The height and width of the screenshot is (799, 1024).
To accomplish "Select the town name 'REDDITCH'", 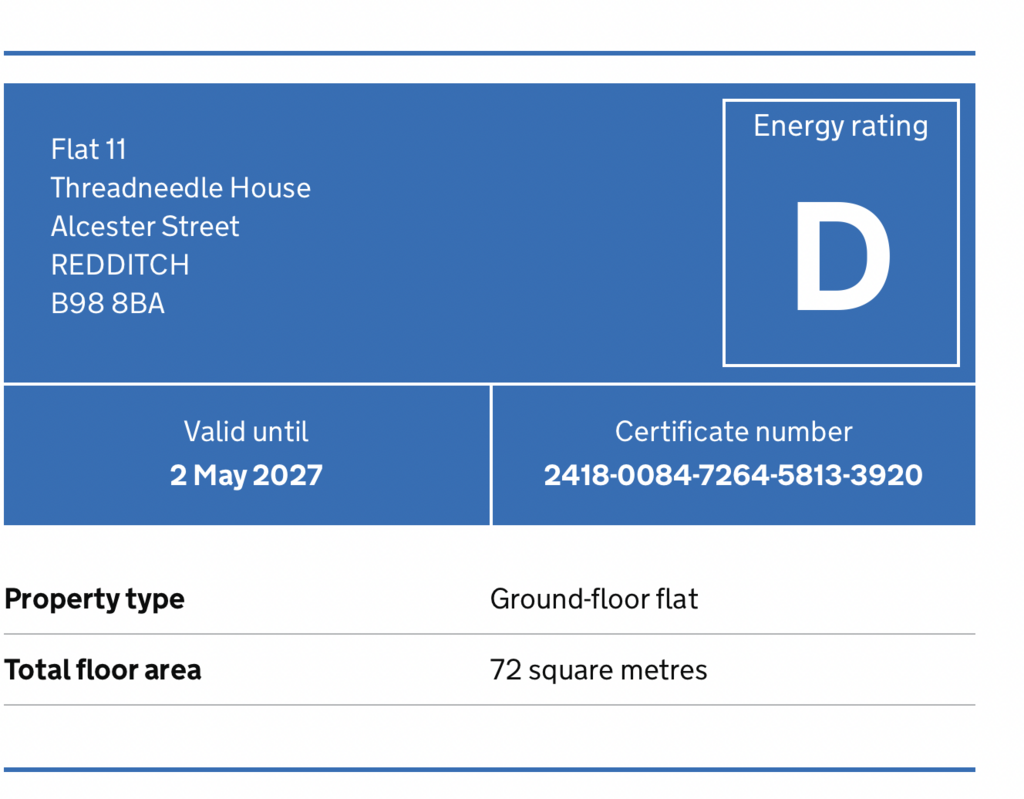I will pyautogui.click(x=120, y=265).
